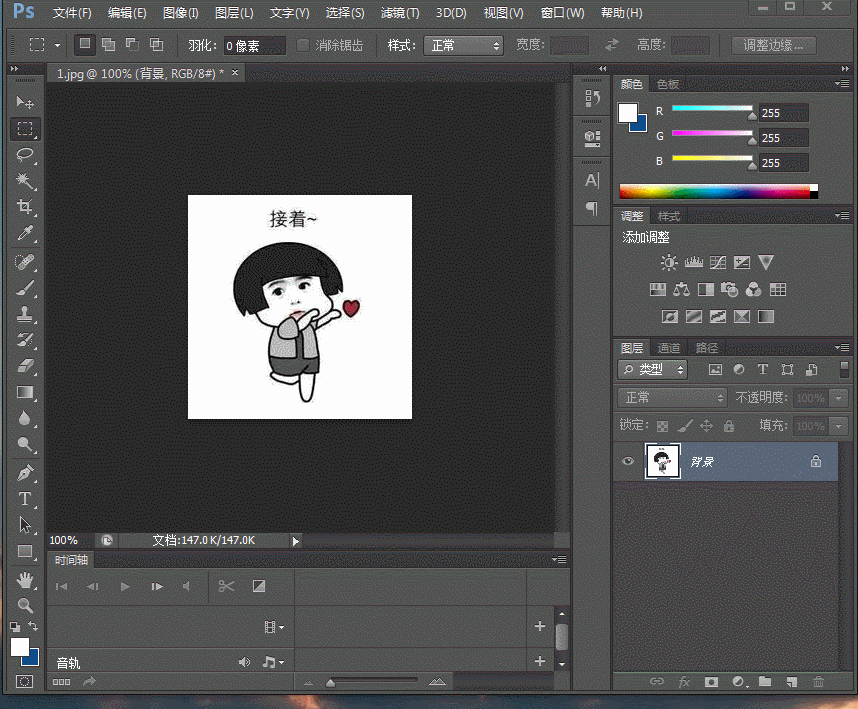
Task: Toggle lock transparent pixels in Layers panel
Action: tap(662, 426)
